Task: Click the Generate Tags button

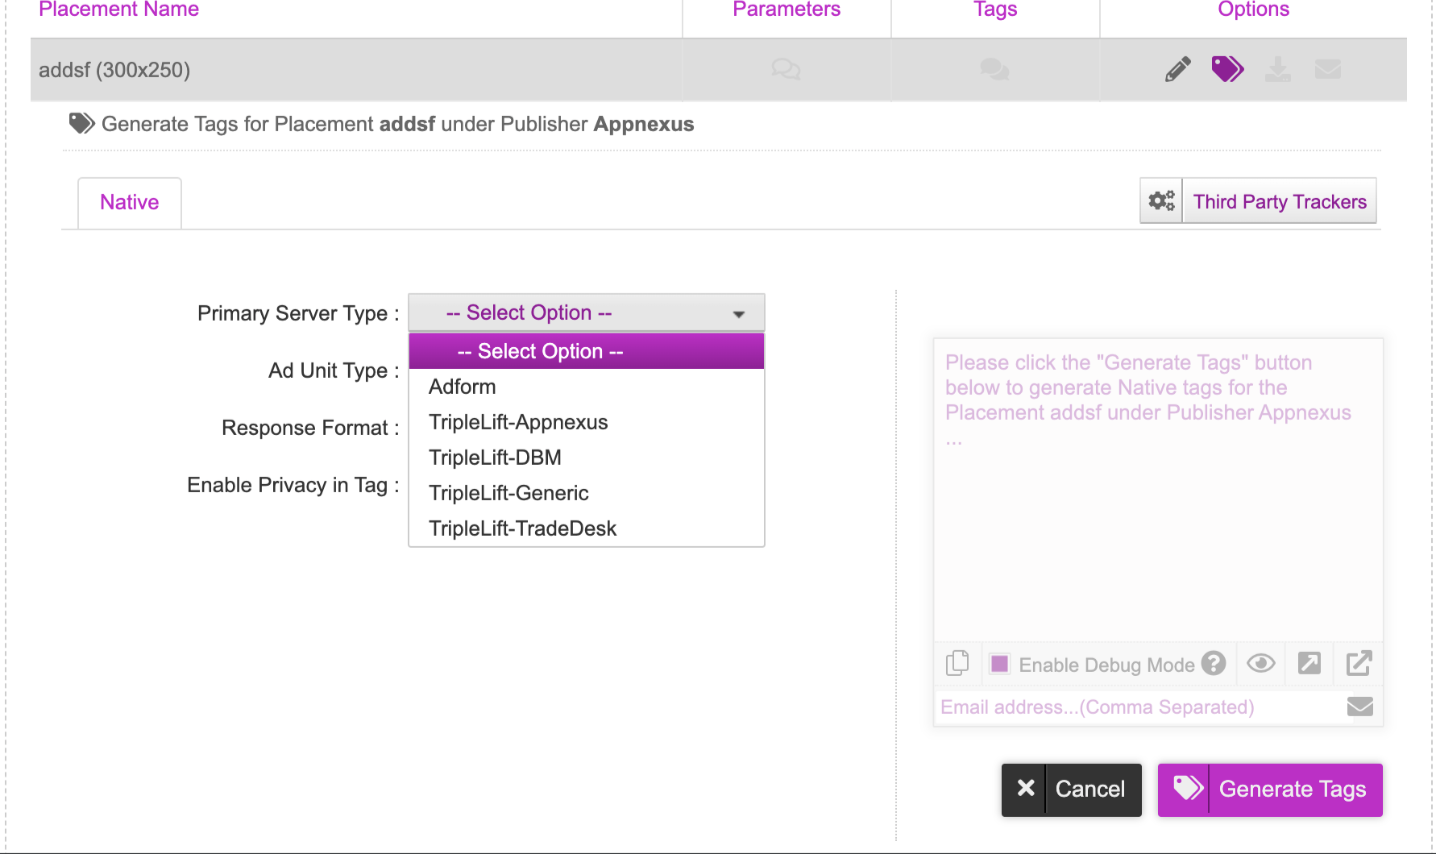Action: [x=1270, y=790]
